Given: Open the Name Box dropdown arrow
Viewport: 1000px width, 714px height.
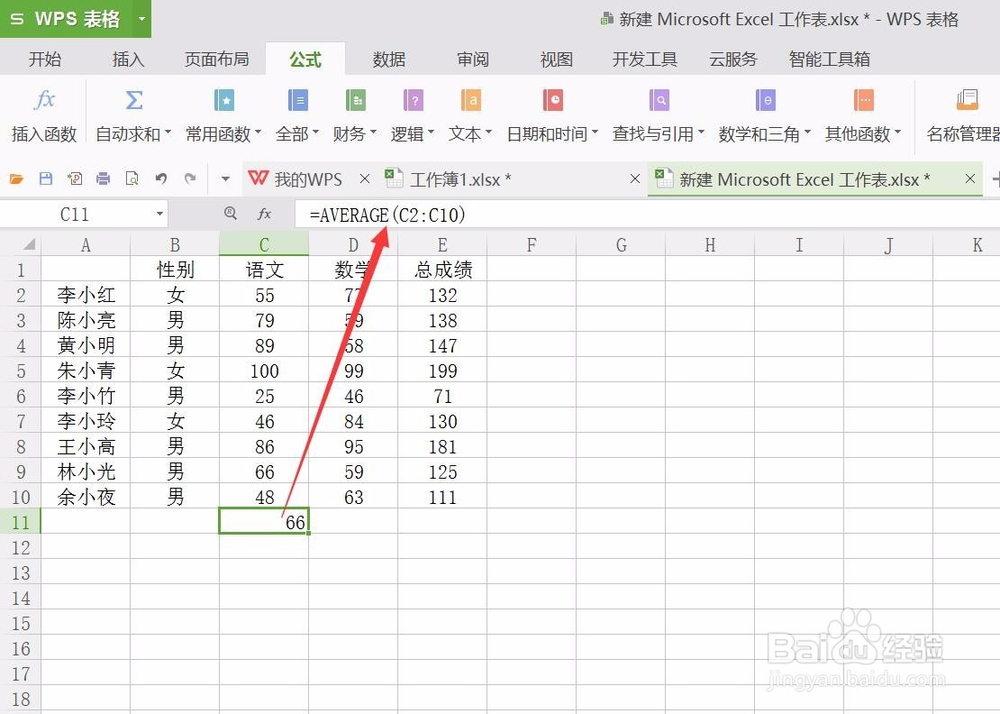Looking at the screenshot, I should pyautogui.click(x=160, y=213).
